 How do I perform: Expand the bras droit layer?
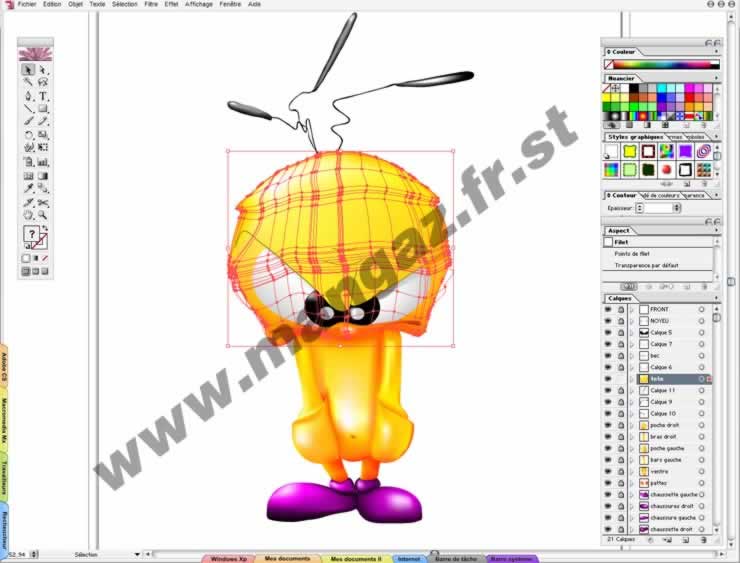[632, 437]
